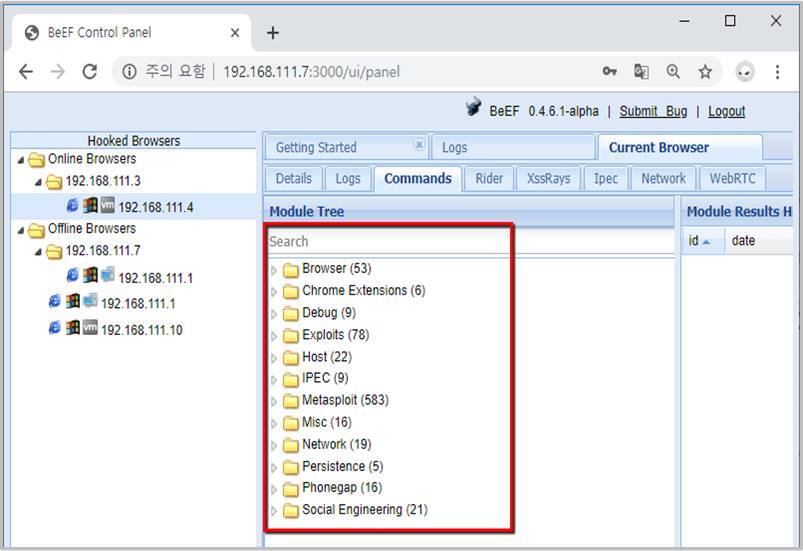Open the Network sub-tab
The height and width of the screenshot is (551, 803).
tap(663, 178)
